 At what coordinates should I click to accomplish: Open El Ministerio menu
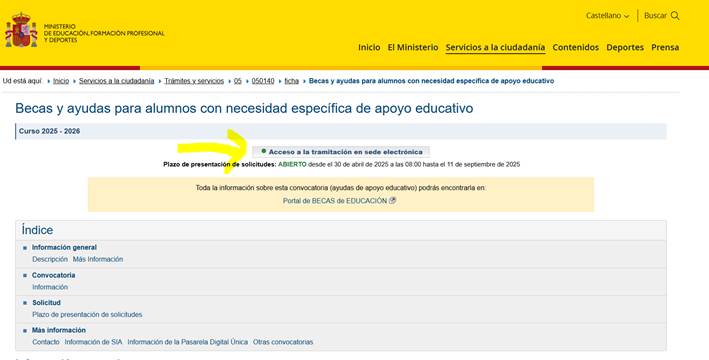(x=413, y=47)
